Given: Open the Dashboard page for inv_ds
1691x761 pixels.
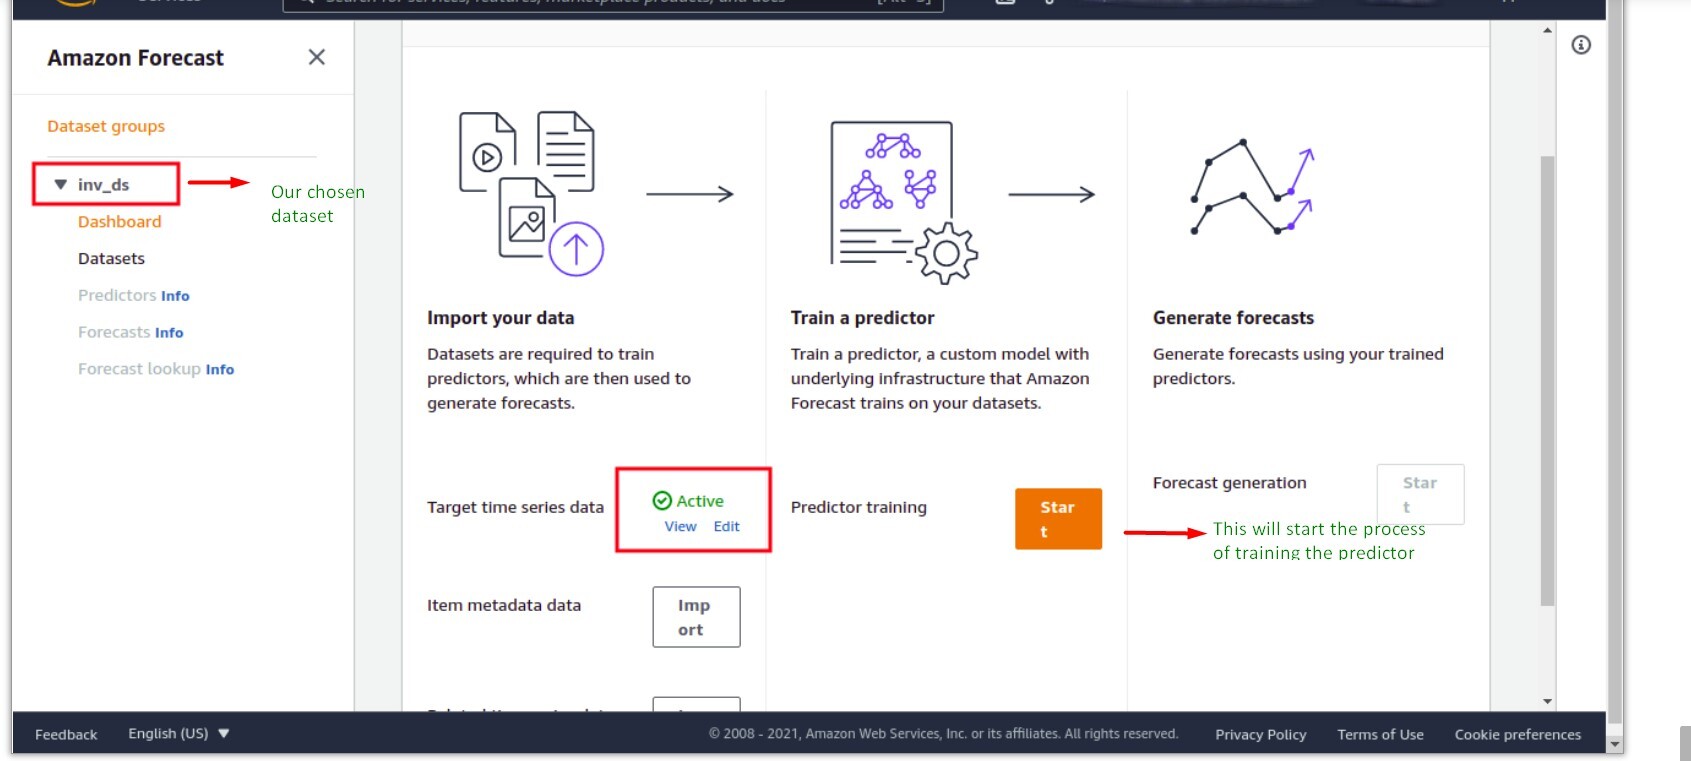Looking at the screenshot, I should (x=119, y=222).
